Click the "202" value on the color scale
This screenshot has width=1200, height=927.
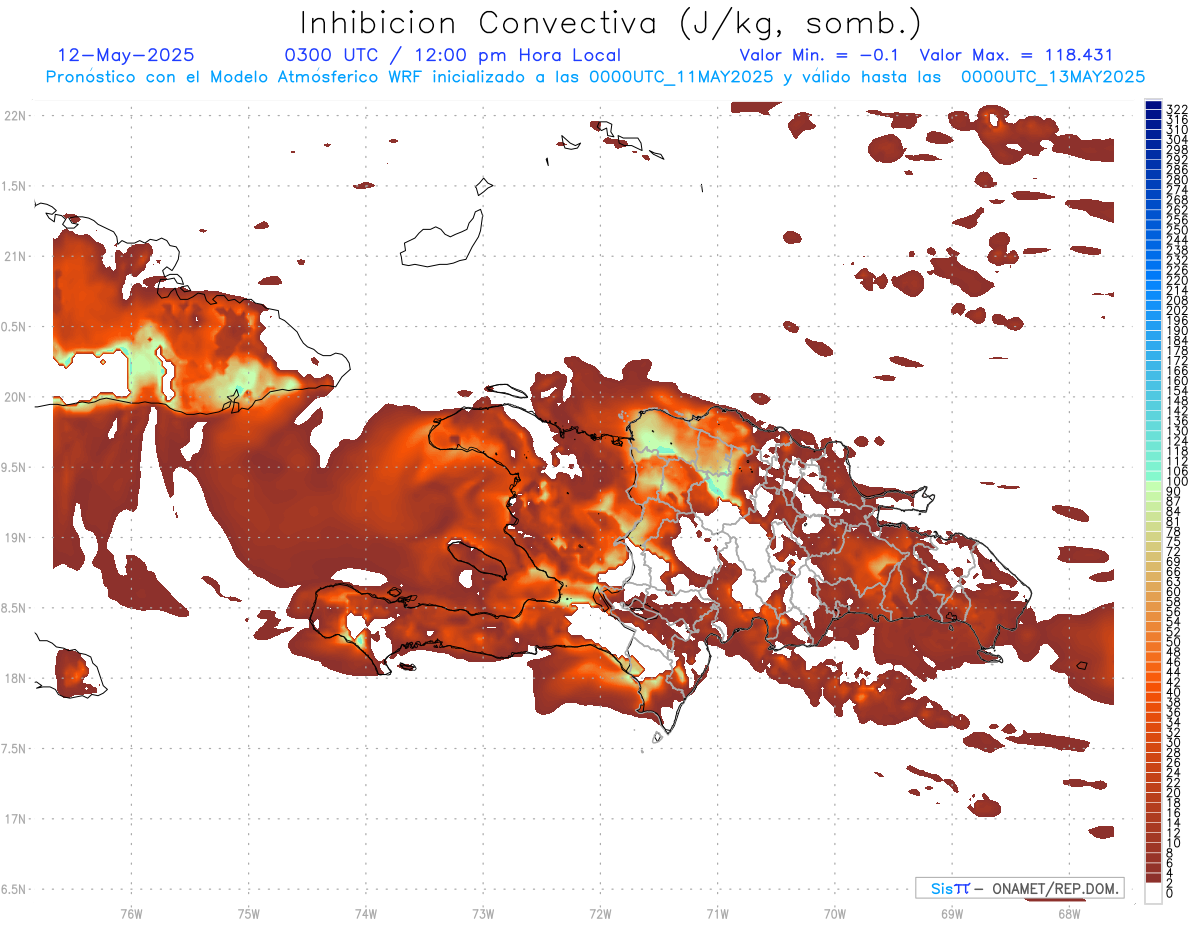(1177, 310)
